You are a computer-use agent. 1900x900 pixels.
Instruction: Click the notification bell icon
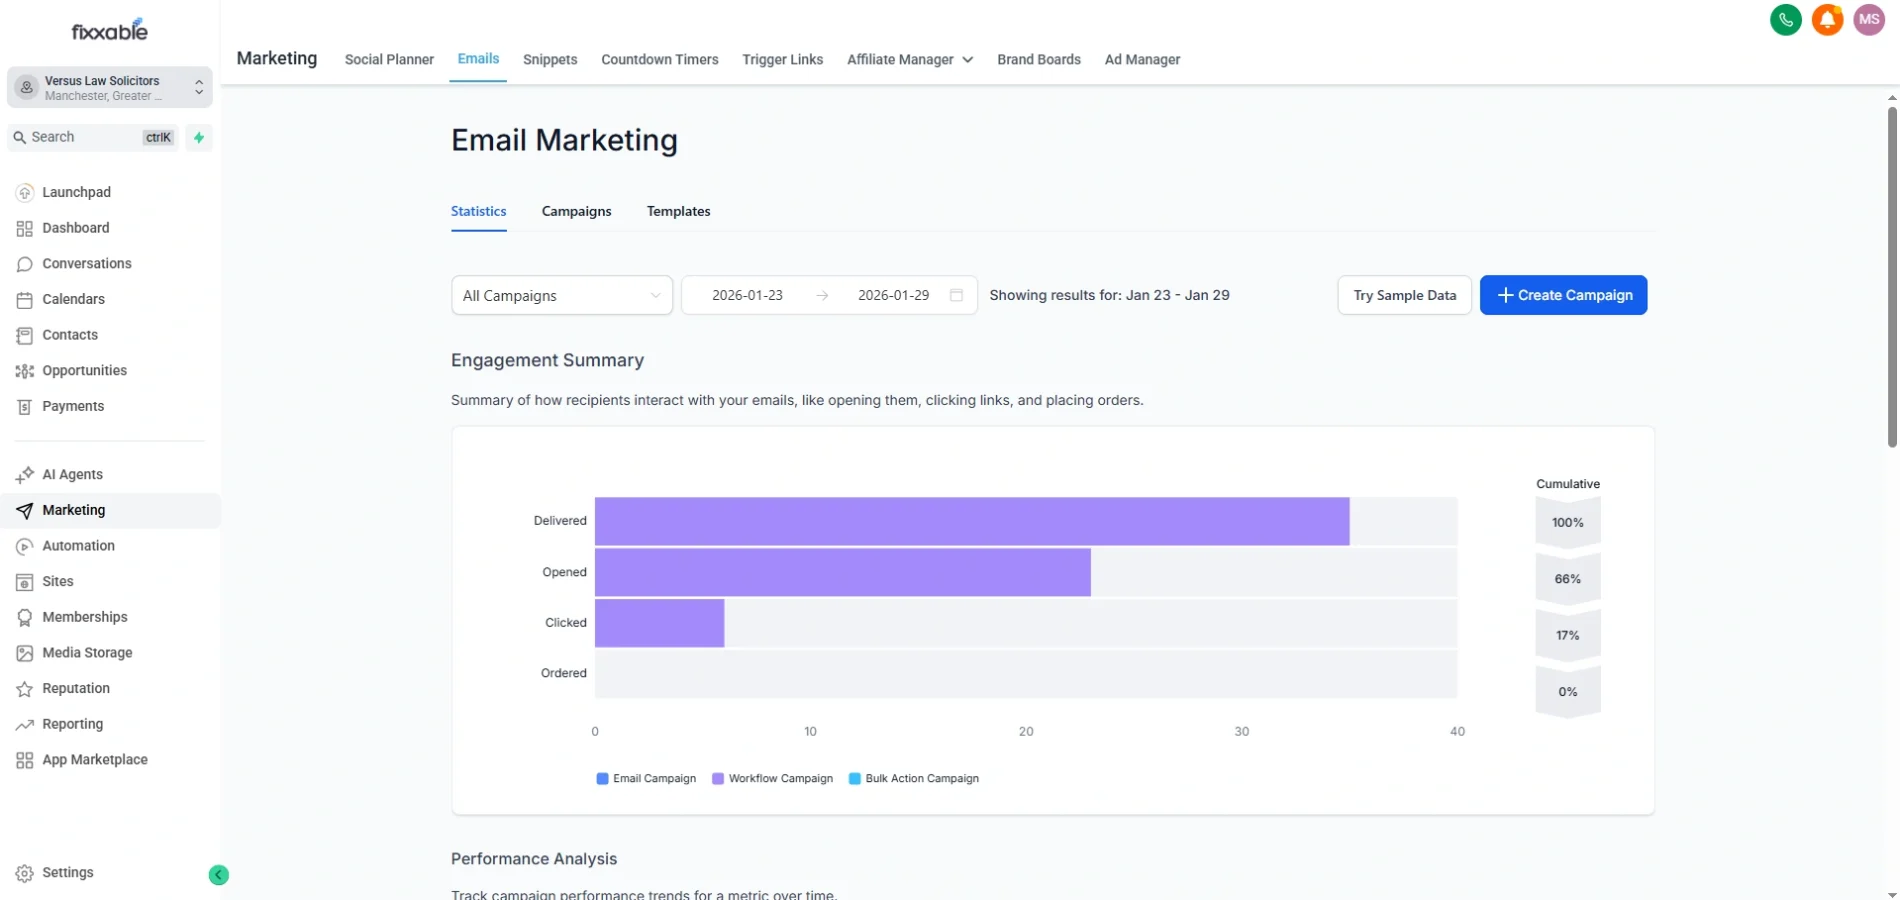[x=1827, y=20]
